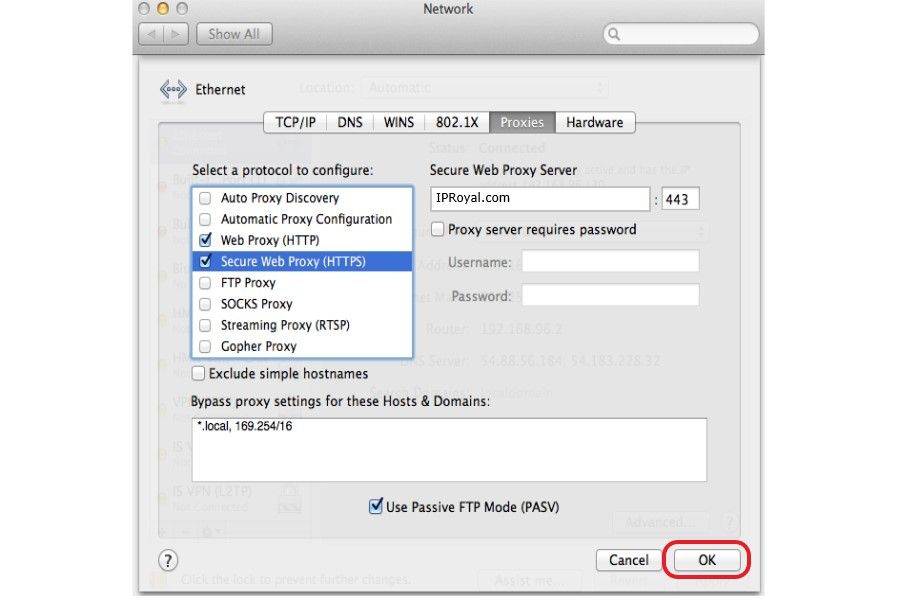The image size is (900, 600).
Task: Check Proxy server requires password
Action: [437, 230]
